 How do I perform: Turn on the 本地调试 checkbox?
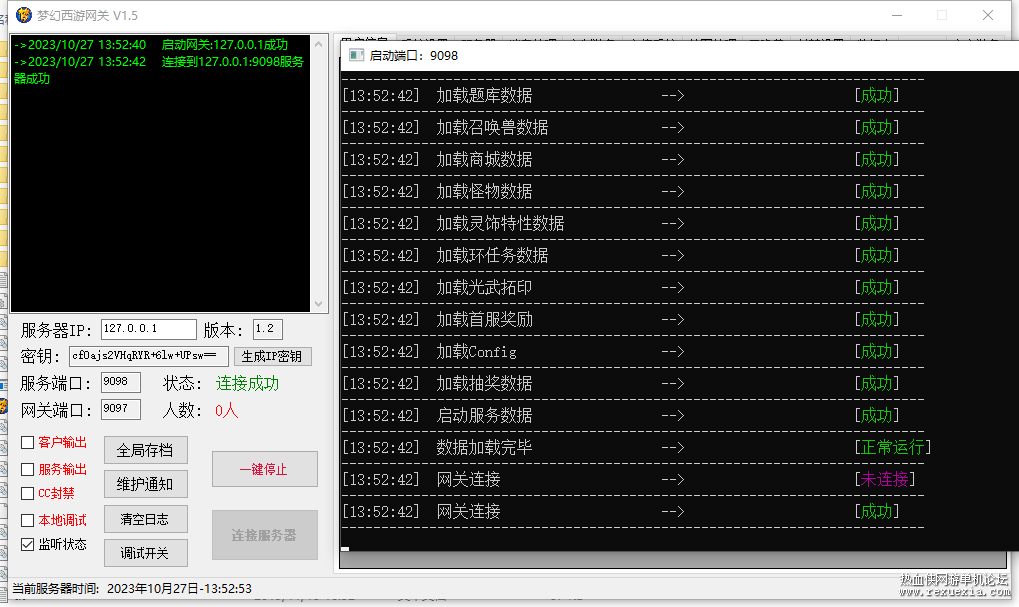[x=27, y=520]
